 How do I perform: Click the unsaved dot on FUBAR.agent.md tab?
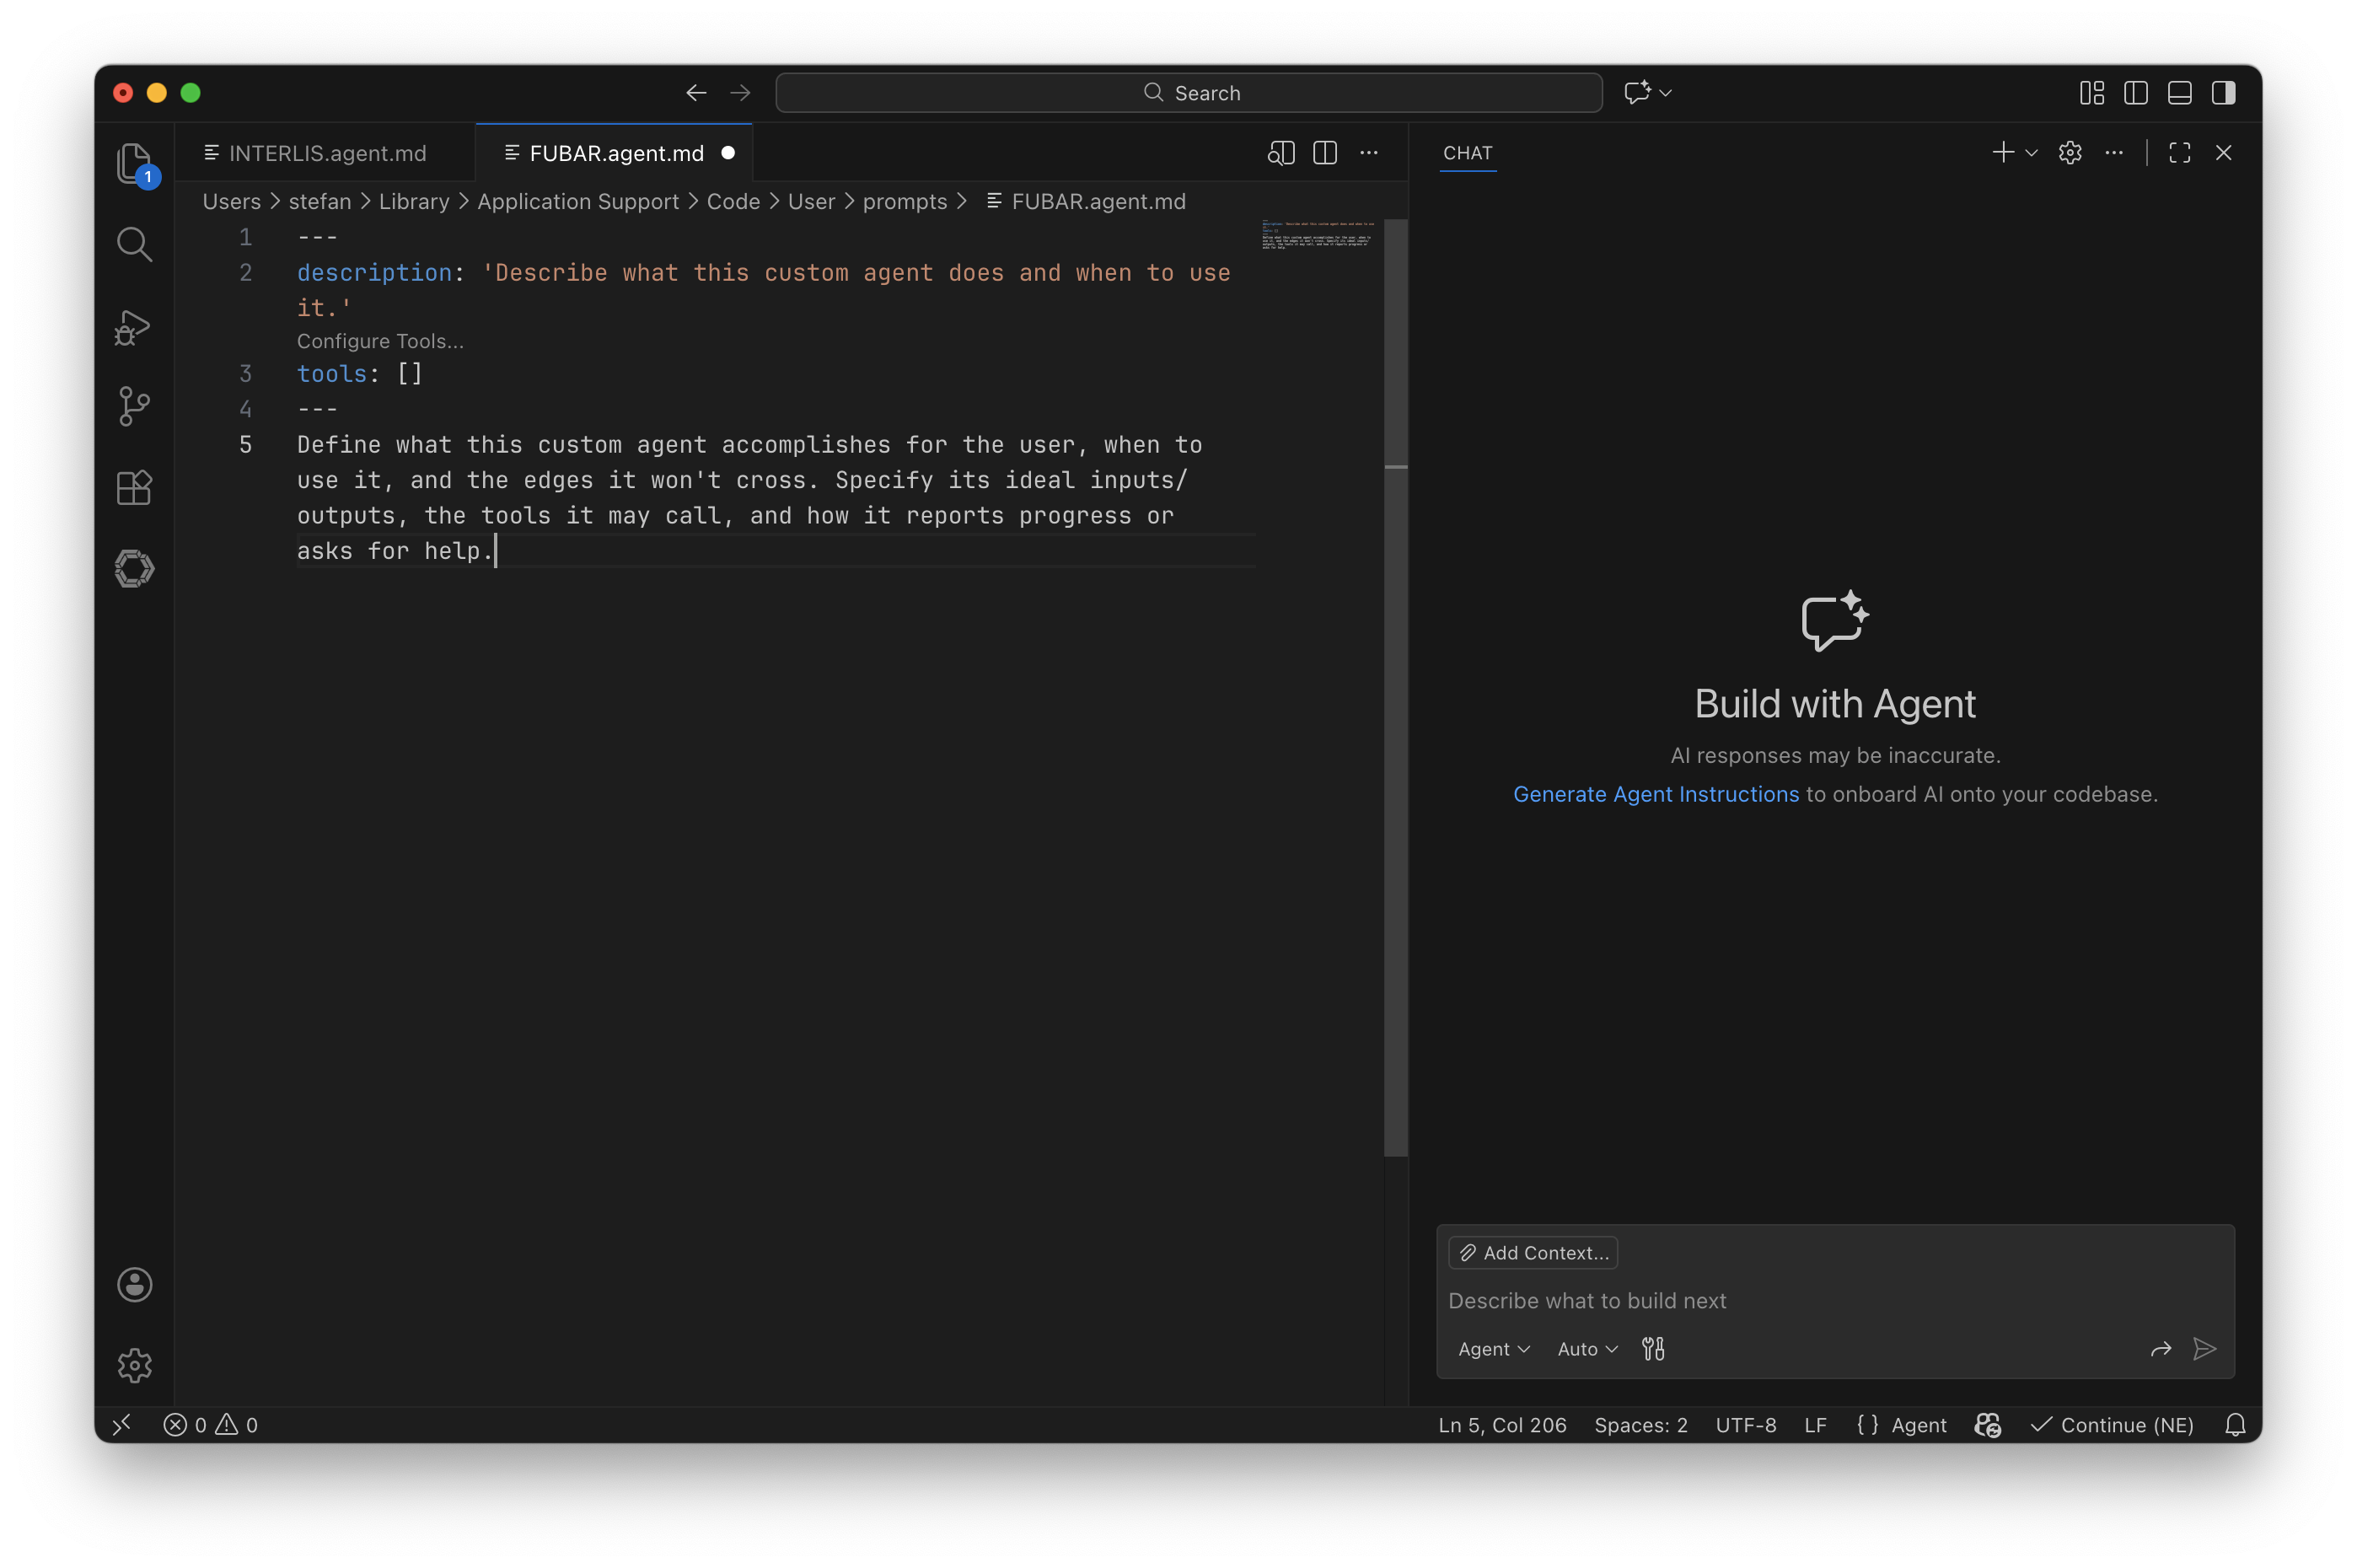728,153
